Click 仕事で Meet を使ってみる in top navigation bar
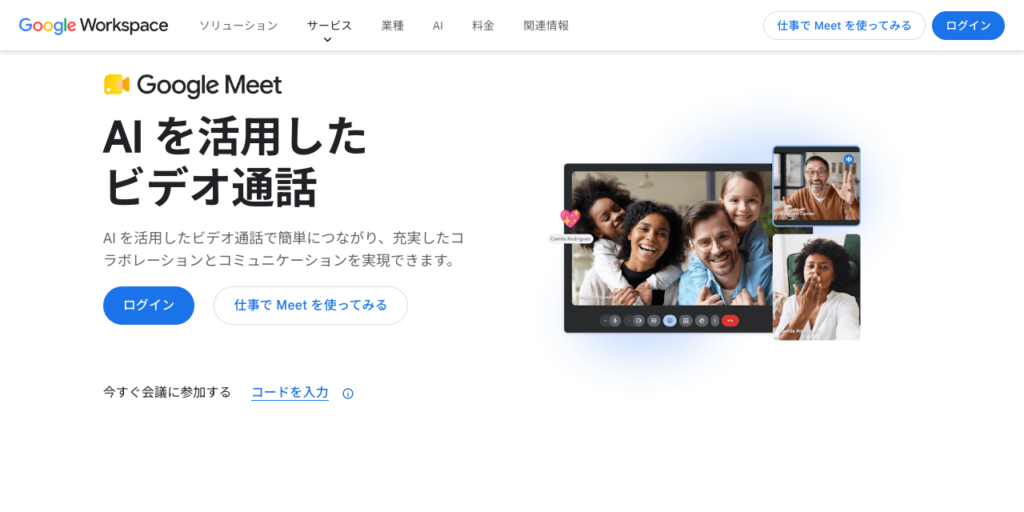This screenshot has height=512, width=1024. pyautogui.click(x=844, y=25)
